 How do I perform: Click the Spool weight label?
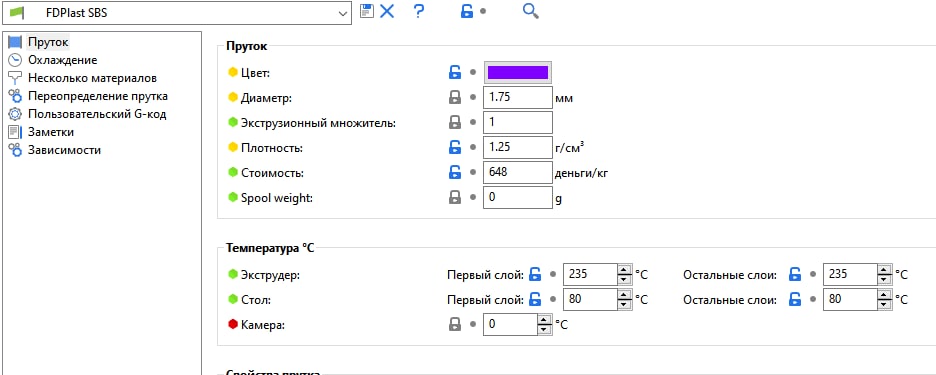pyautogui.click(x=277, y=198)
